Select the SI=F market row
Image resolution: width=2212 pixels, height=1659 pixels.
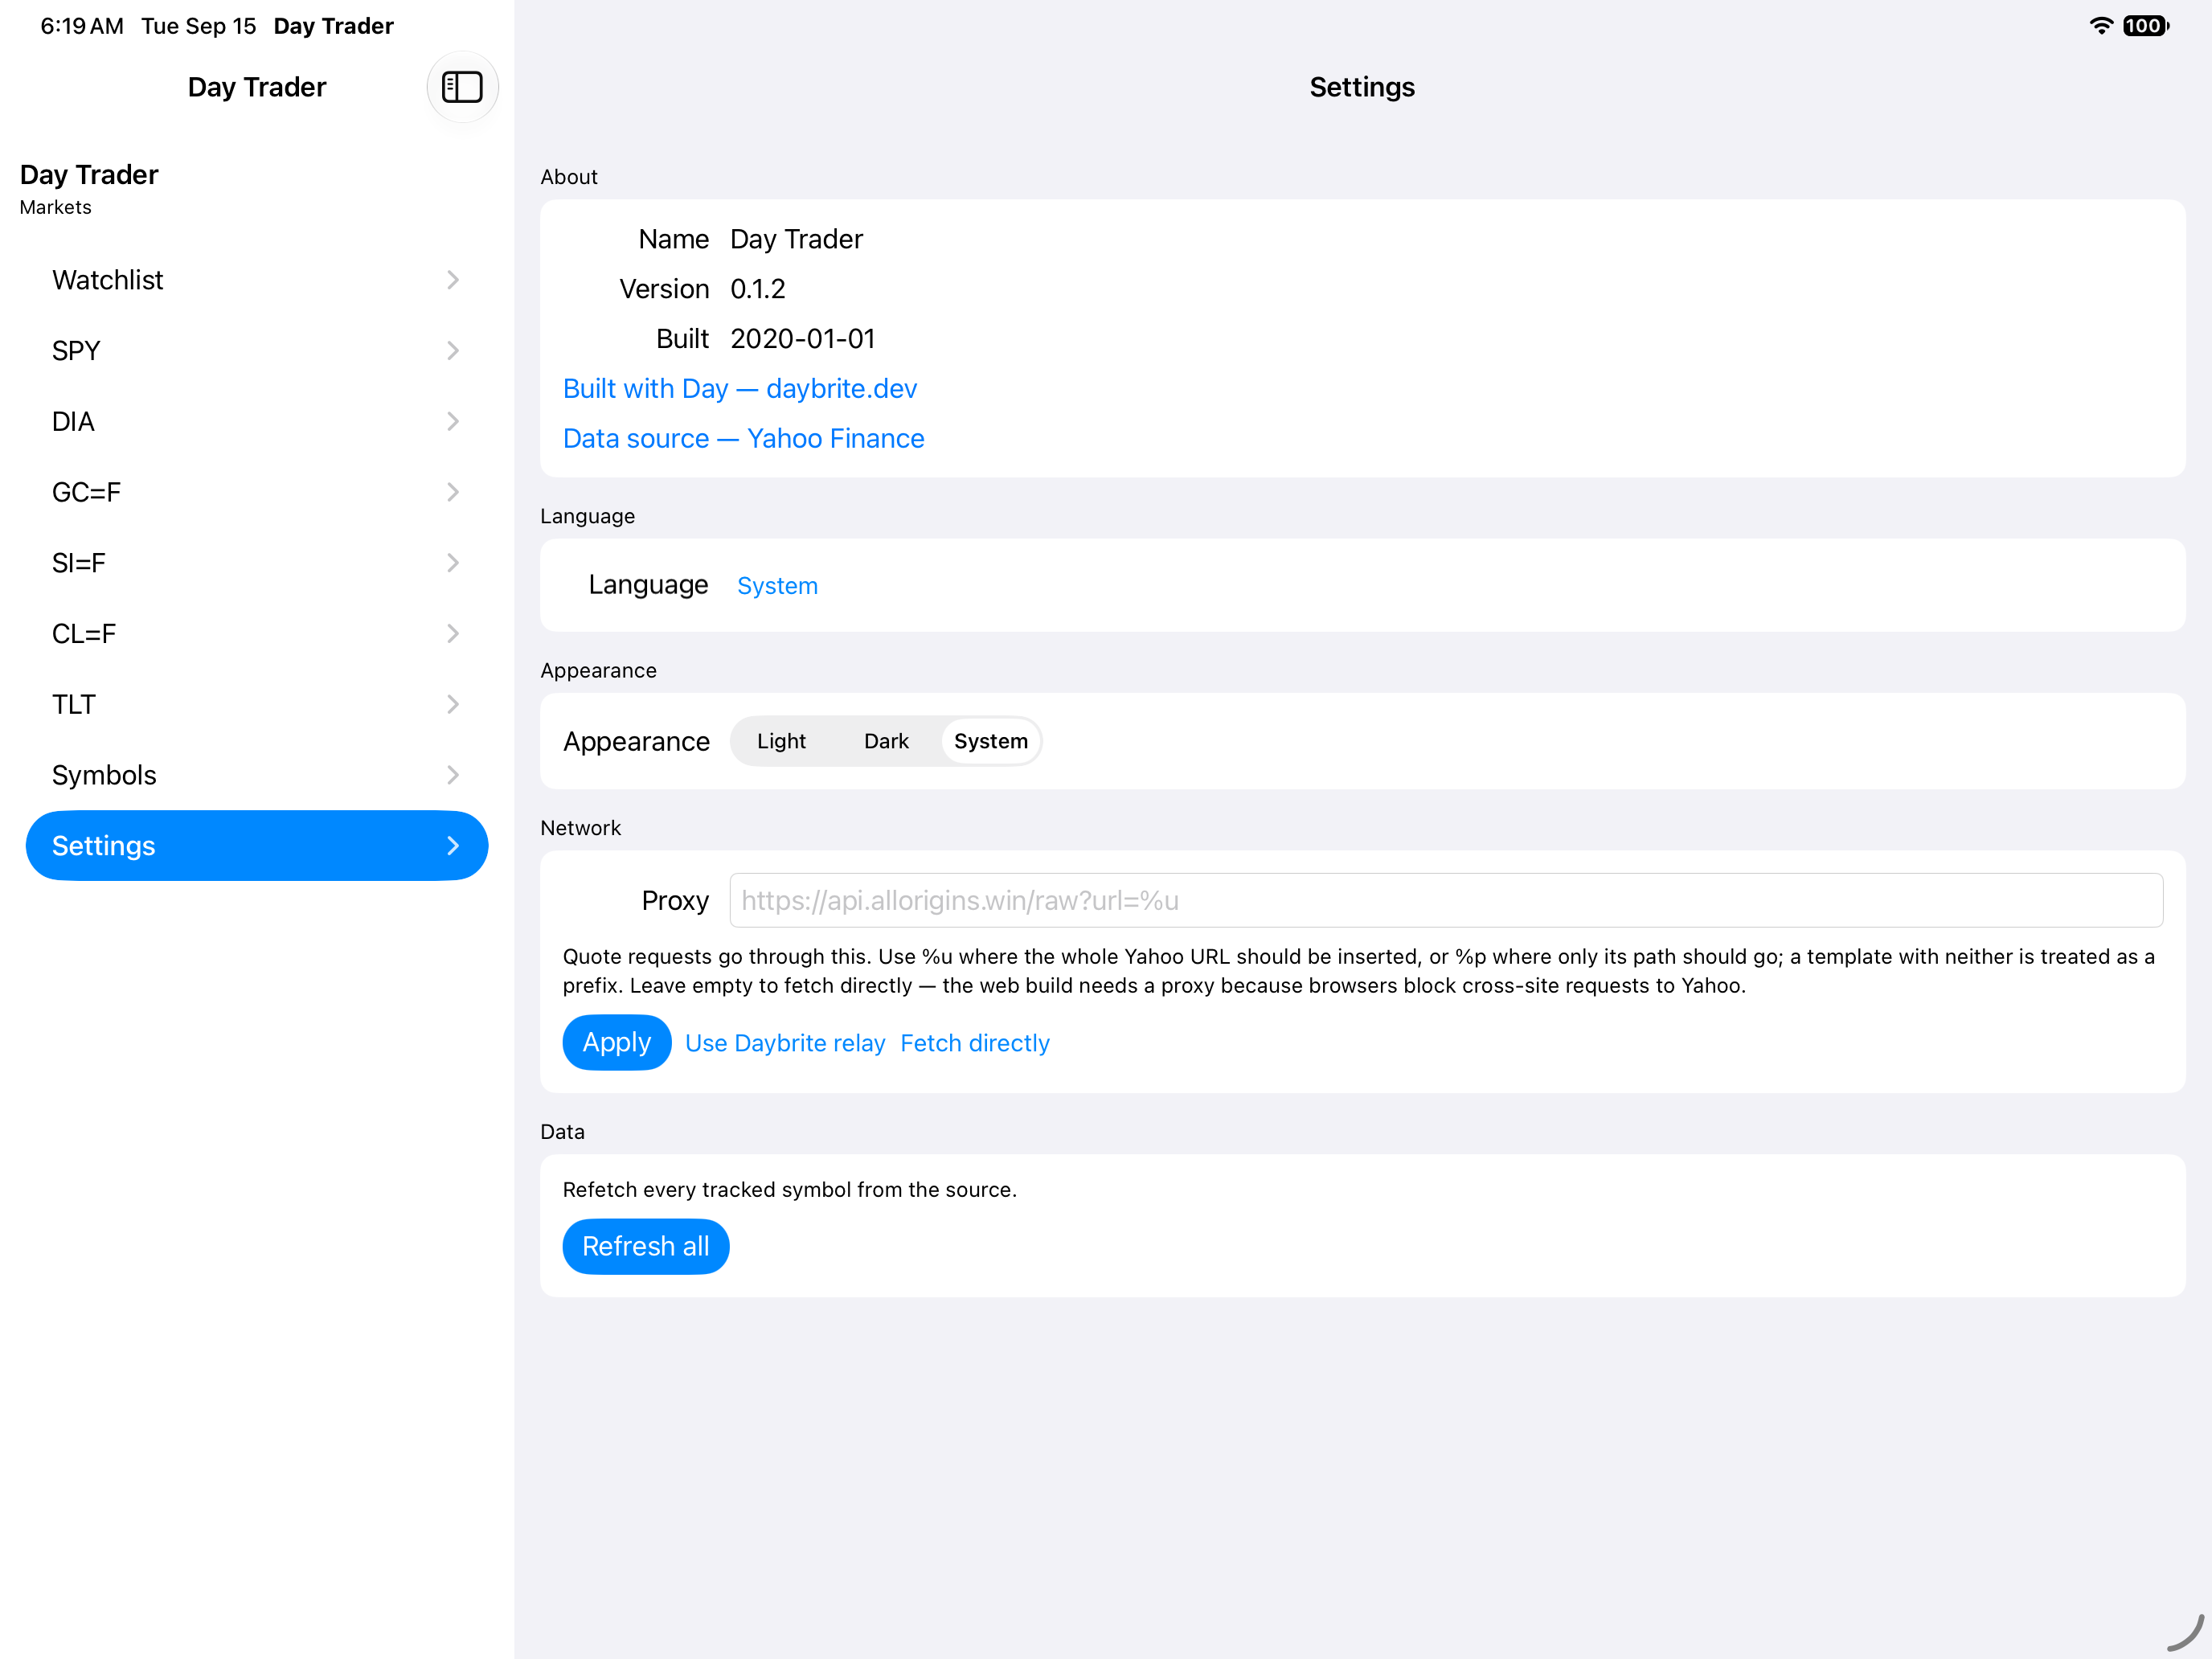coord(257,563)
